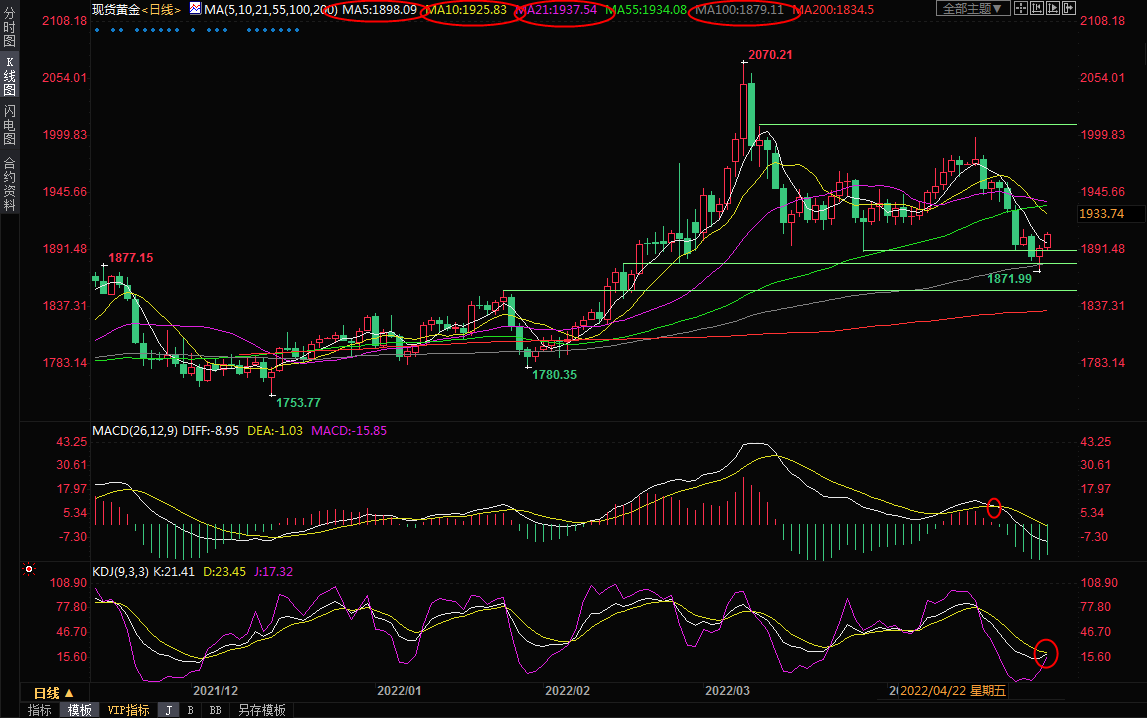Open the VIP指标 tab
The width and height of the screenshot is (1147, 718).
(x=128, y=710)
